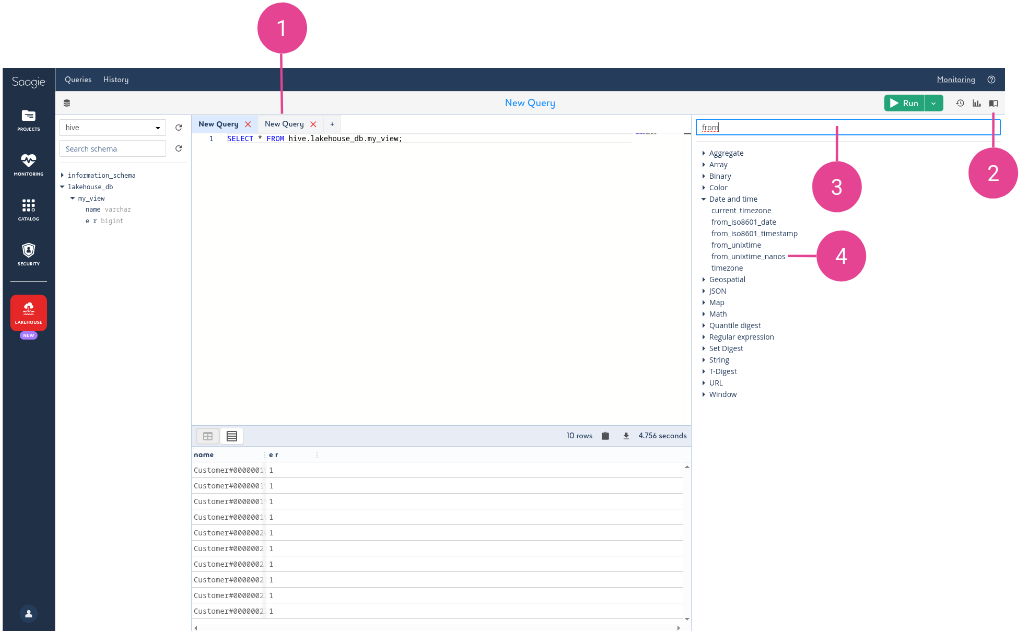Select the from_iso8601_timestamp function

click(x=755, y=234)
